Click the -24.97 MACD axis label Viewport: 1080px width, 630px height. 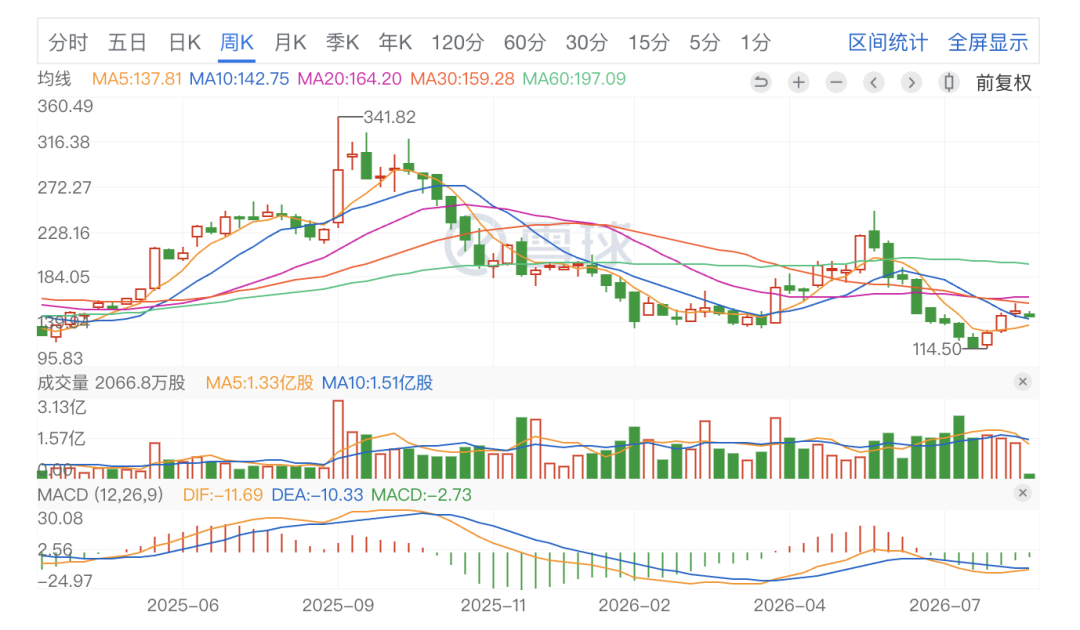pyautogui.click(x=65, y=580)
